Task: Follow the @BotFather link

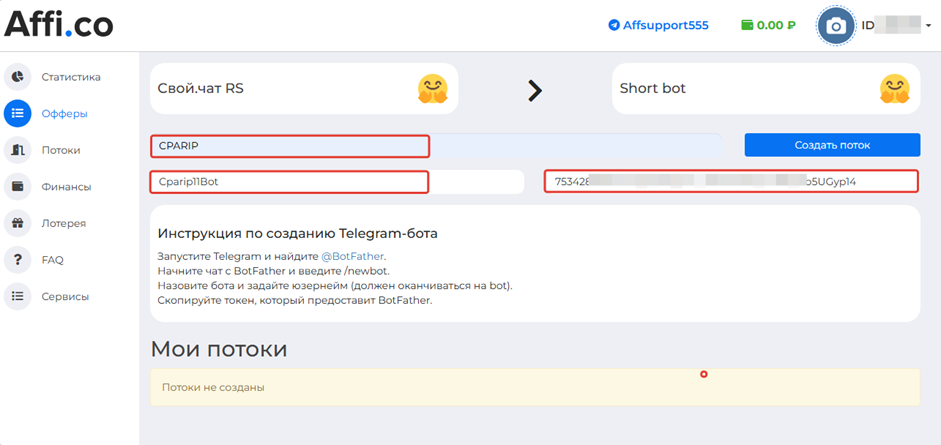Action: (352, 256)
